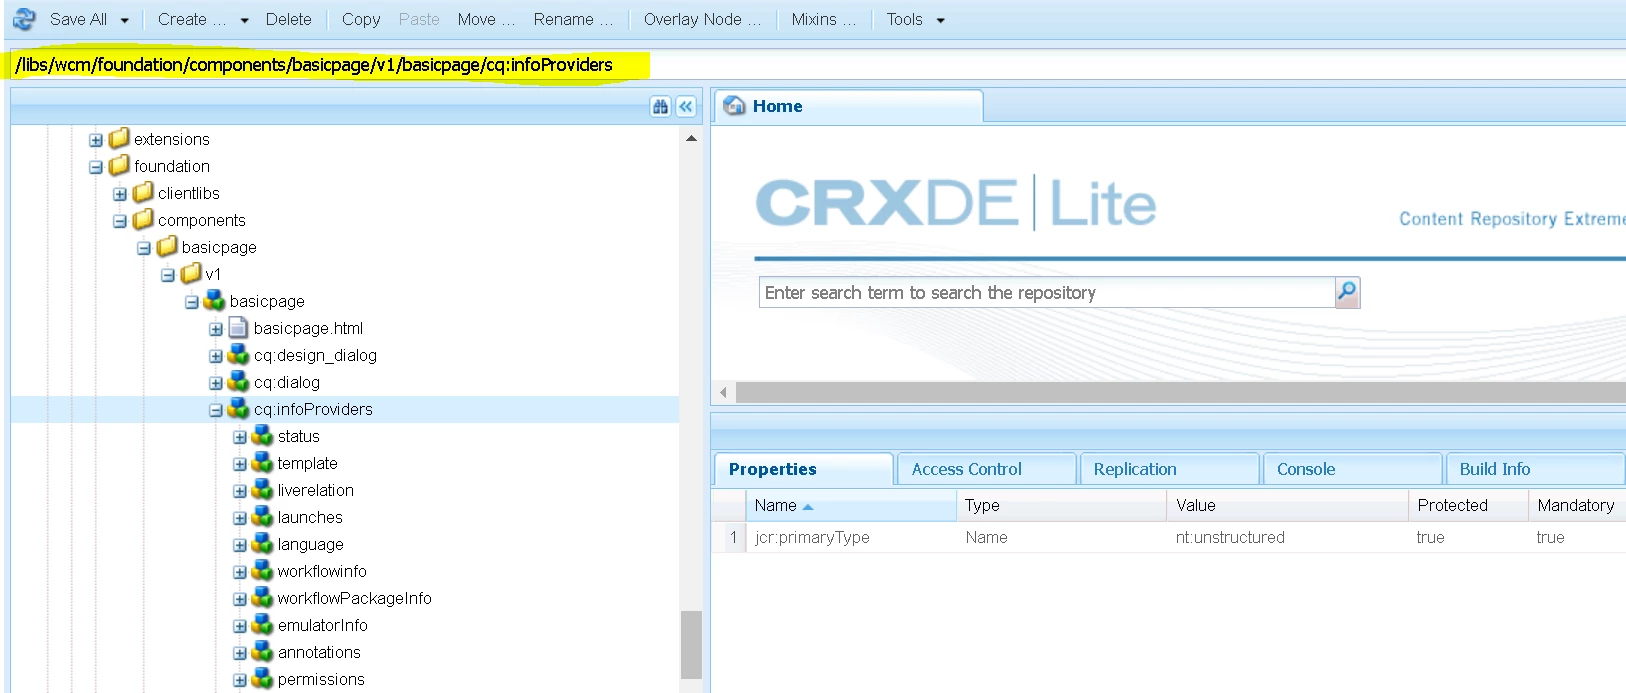Click the Paste toolbar button
Image resolution: width=1626 pixels, height=693 pixels.
point(419,19)
